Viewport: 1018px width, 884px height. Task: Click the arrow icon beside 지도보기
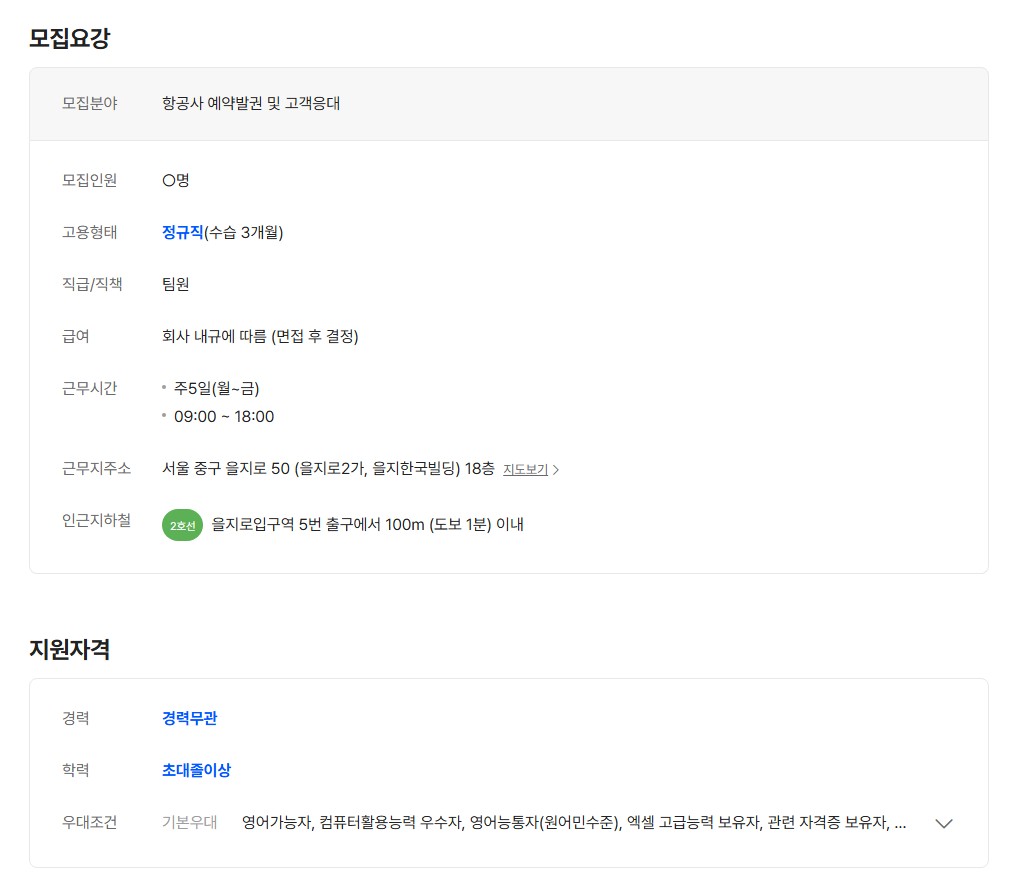pos(557,470)
